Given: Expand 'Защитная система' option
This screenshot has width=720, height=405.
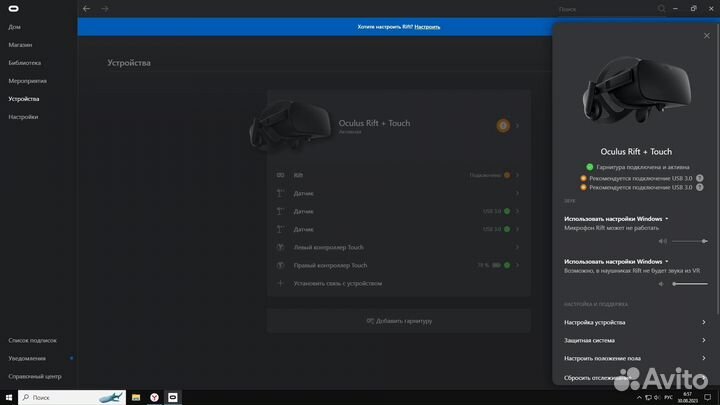Looking at the screenshot, I should (635, 340).
